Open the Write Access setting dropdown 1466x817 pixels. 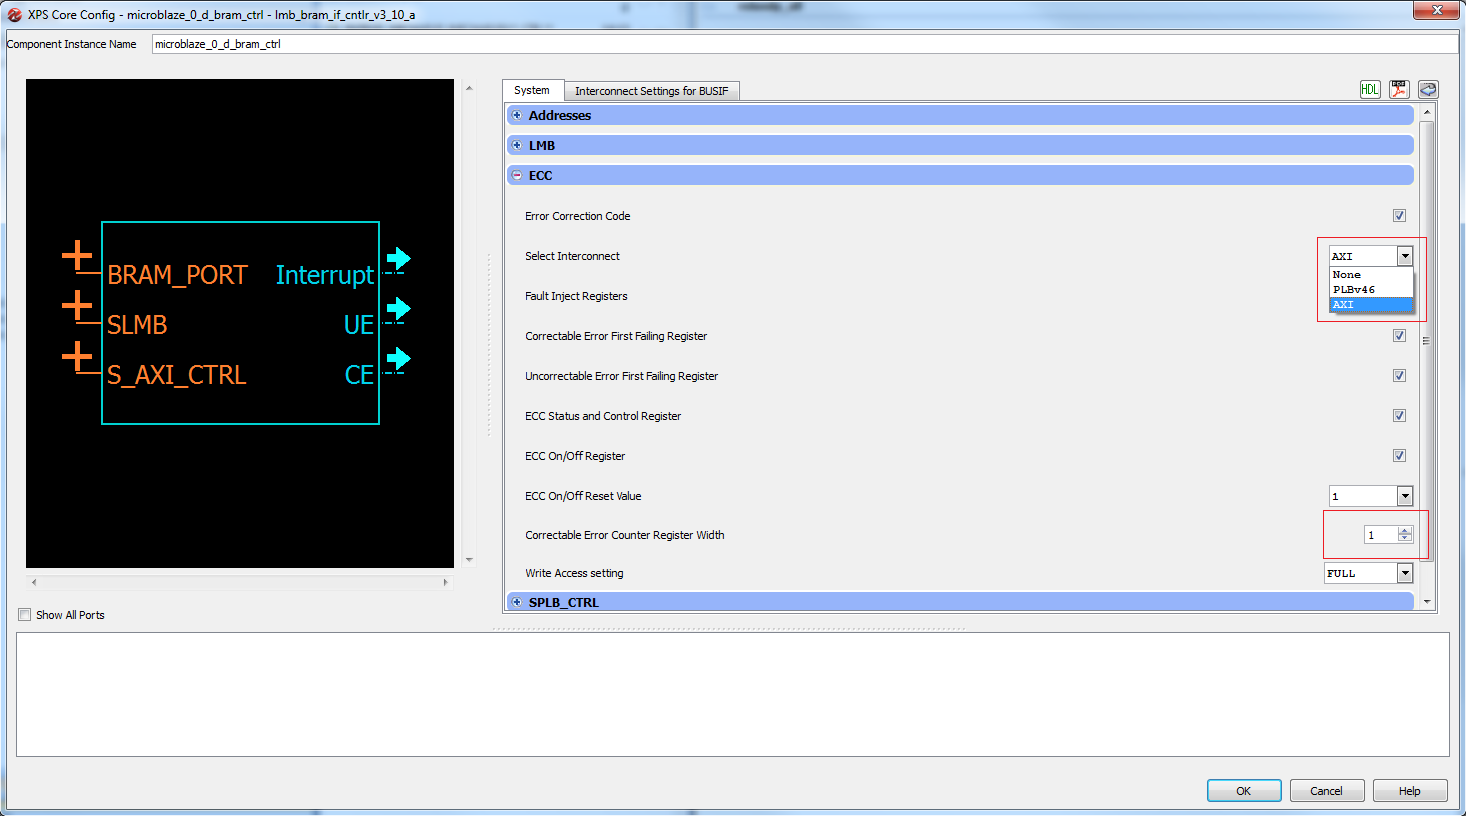point(1404,572)
